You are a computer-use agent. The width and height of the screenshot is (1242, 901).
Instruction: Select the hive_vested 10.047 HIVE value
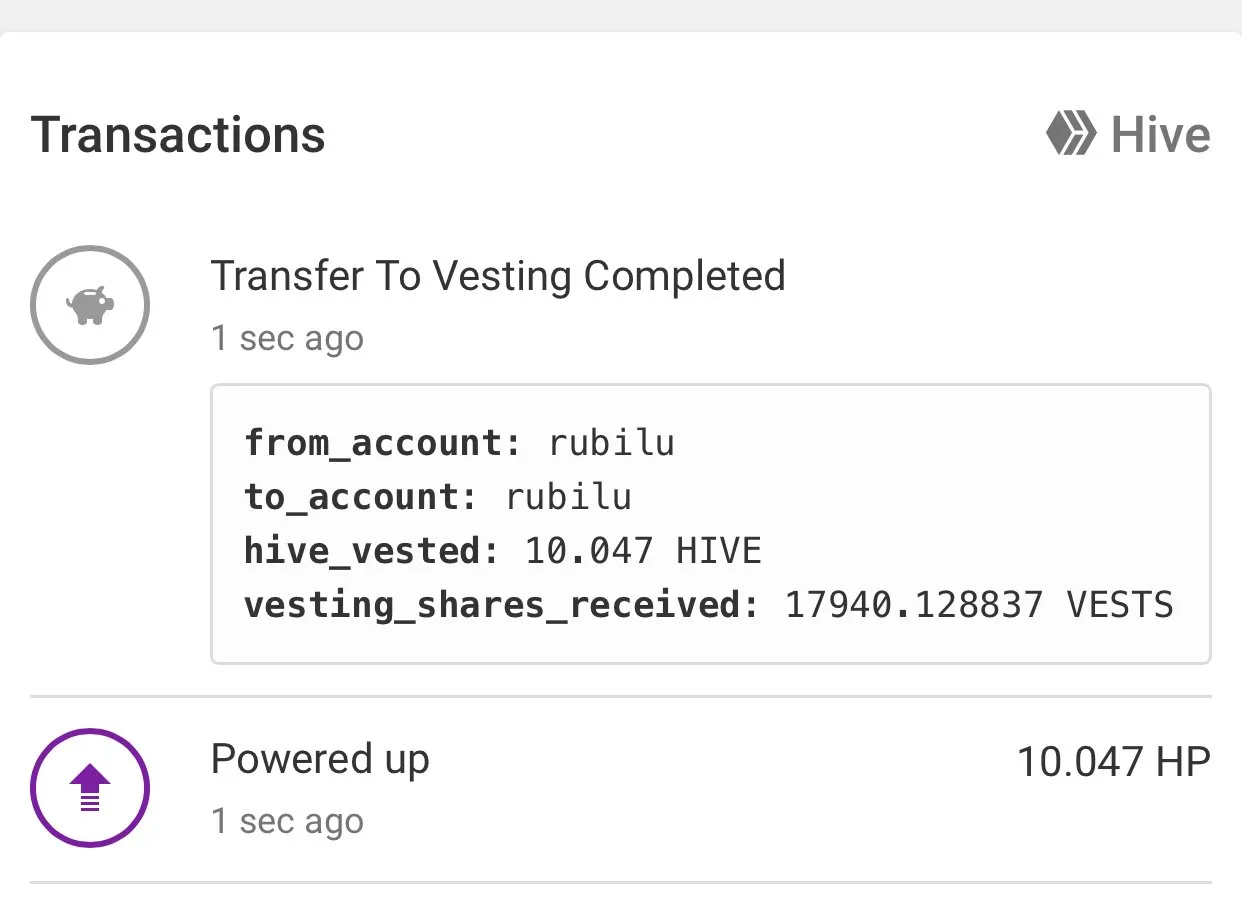[644, 551]
